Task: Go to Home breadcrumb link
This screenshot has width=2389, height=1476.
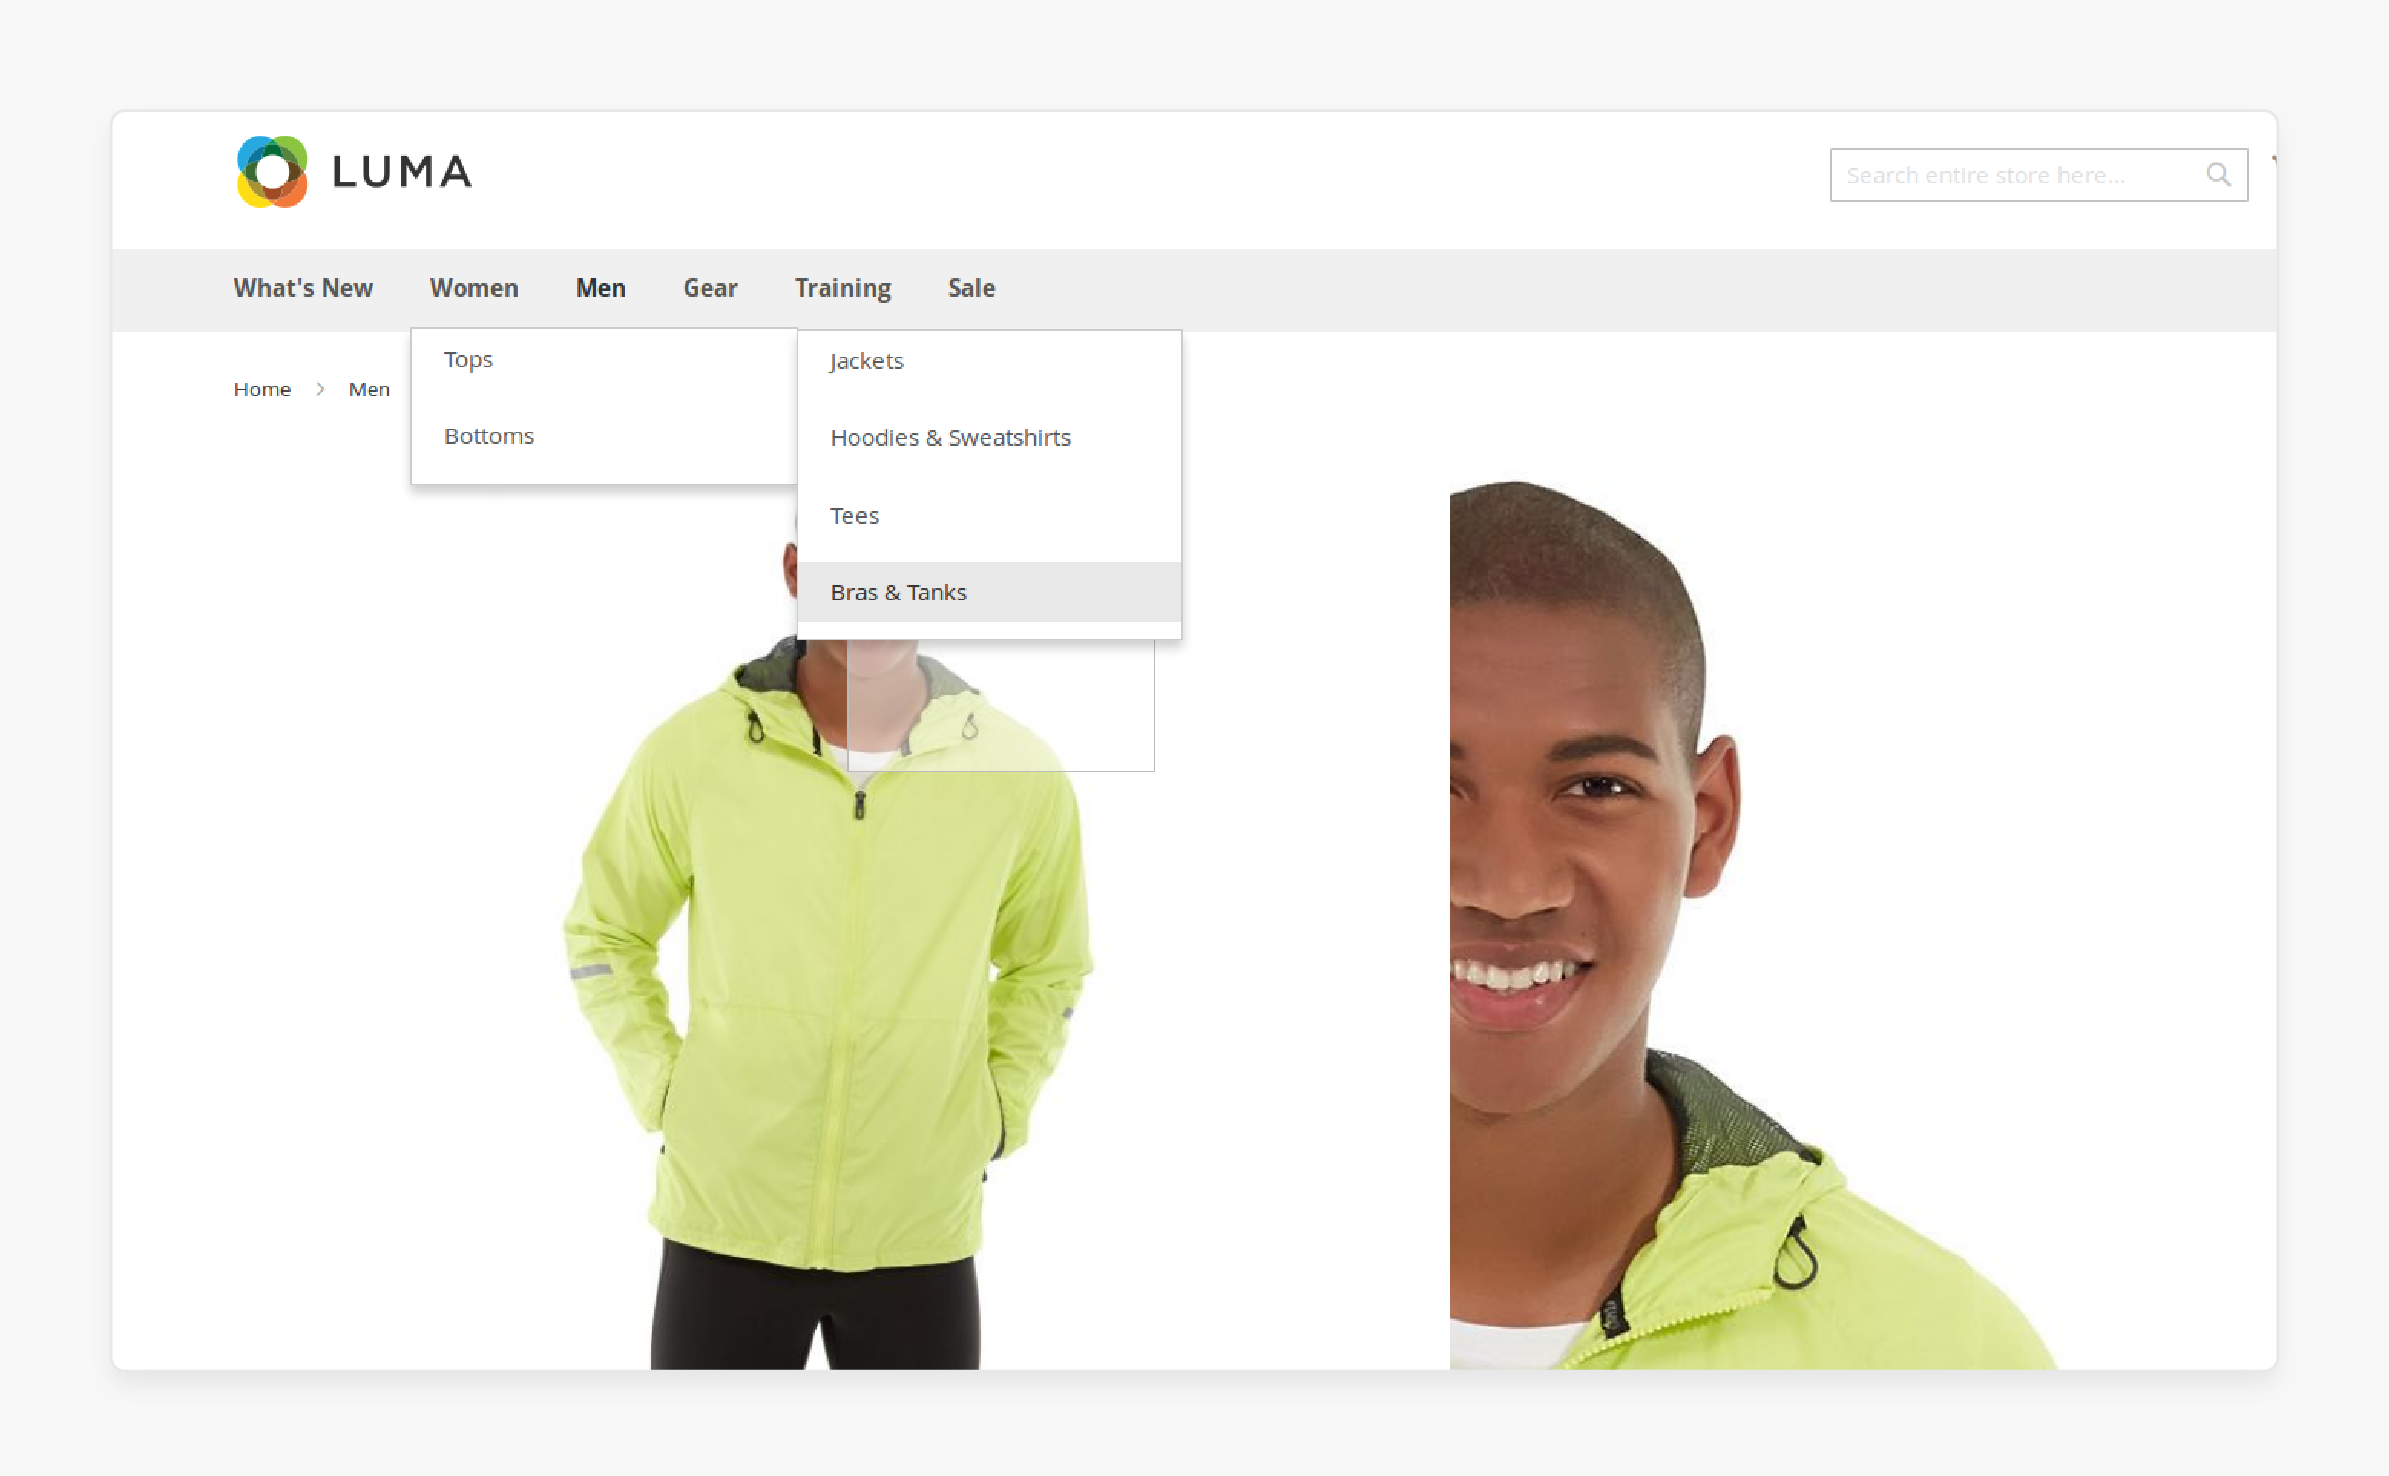Action: (x=262, y=389)
